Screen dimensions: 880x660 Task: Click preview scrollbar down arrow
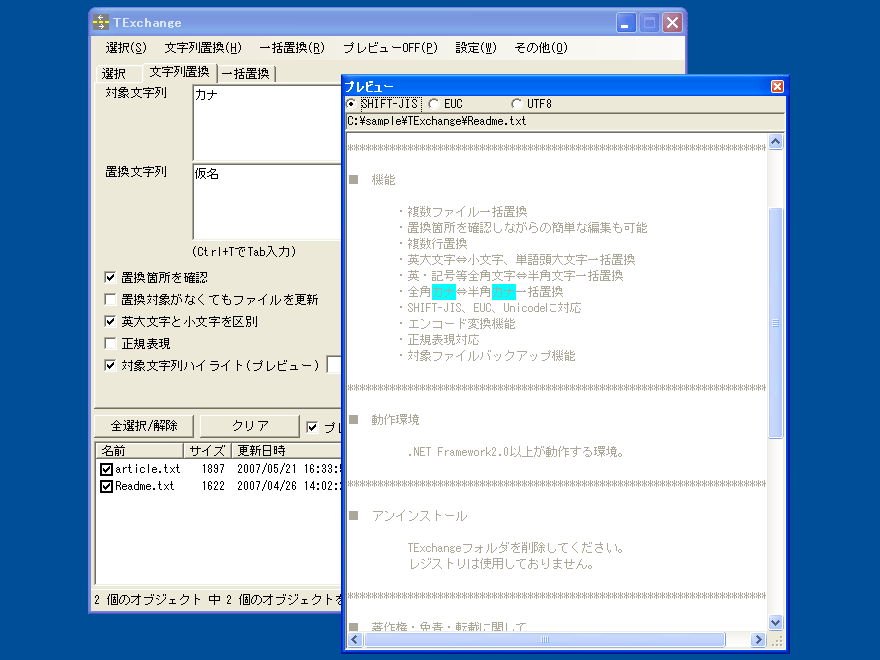(776, 622)
